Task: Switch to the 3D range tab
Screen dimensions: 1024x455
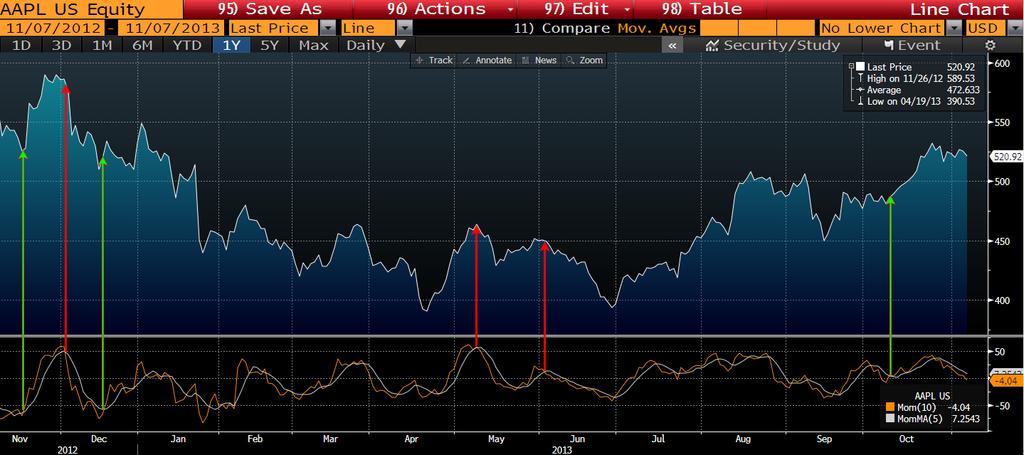Action: click(x=61, y=45)
